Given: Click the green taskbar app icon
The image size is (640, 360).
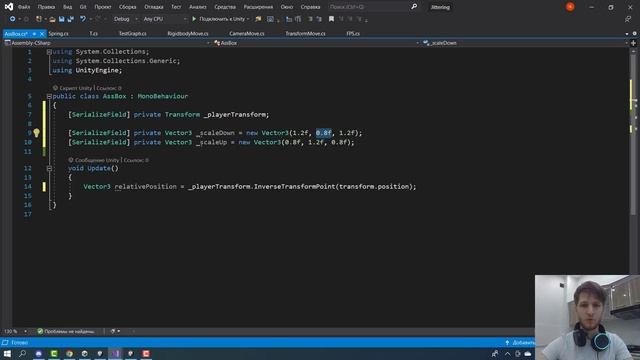Looking at the screenshot, I should click(x=54, y=353).
